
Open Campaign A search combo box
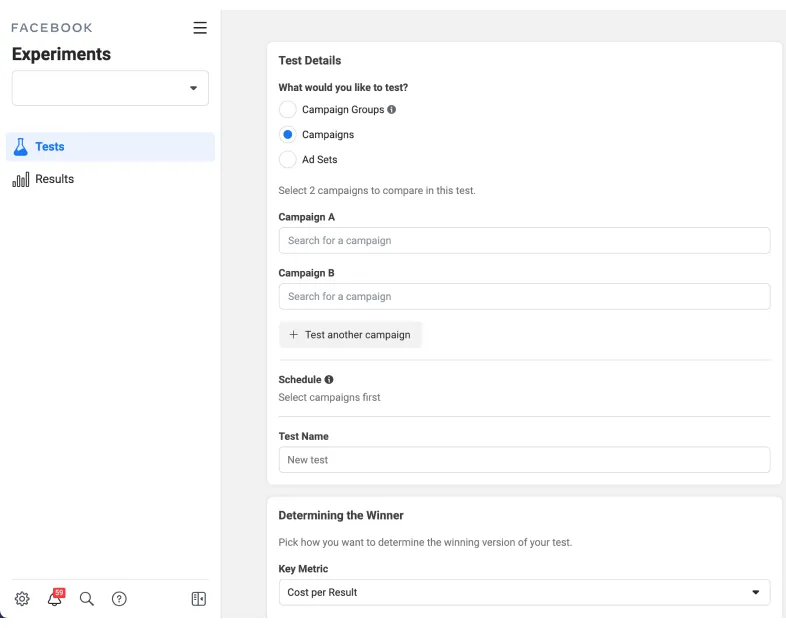point(524,241)
